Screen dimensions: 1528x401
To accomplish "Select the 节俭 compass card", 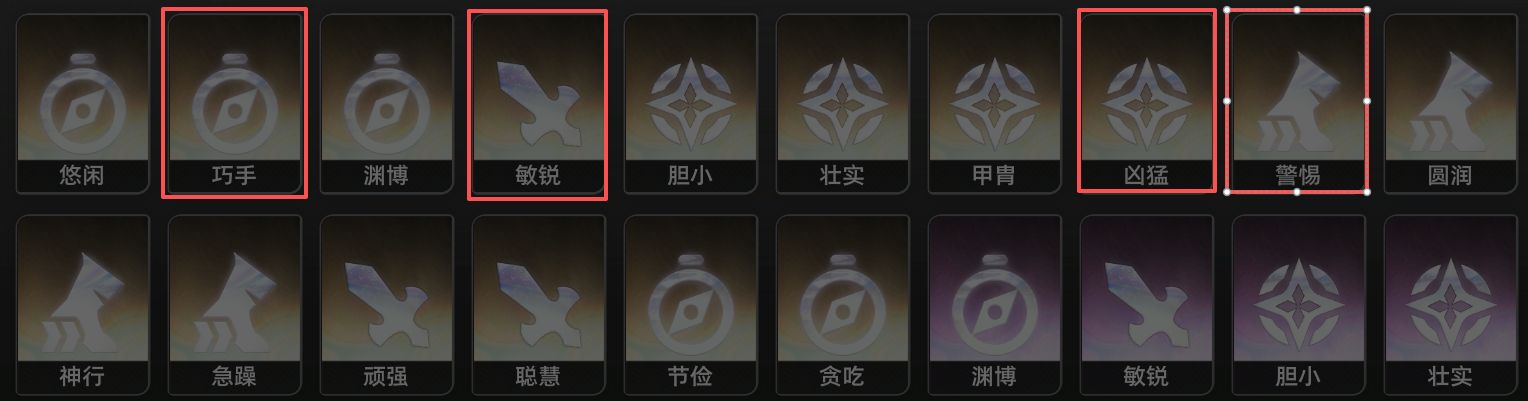I will (690, 304).
